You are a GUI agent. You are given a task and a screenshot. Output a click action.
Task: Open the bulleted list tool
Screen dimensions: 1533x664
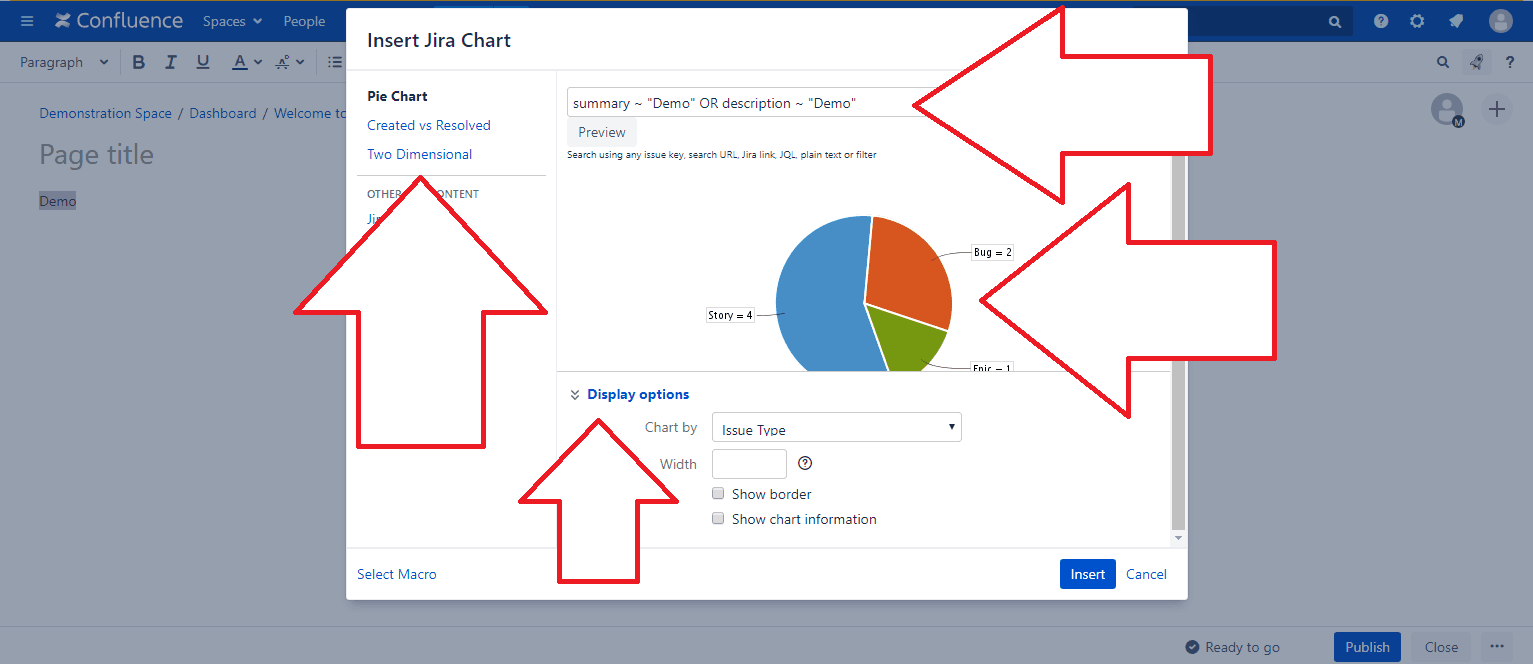click(x=335, y=61)
